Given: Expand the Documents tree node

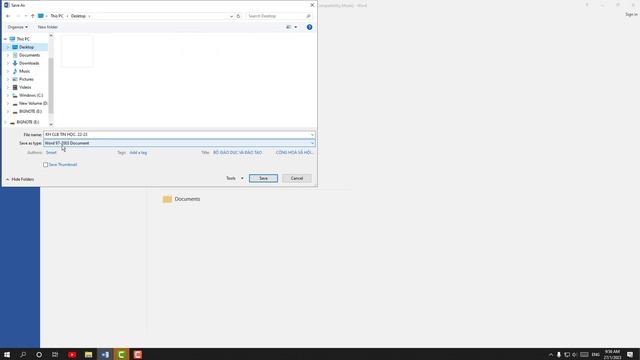Looking at the screenshot, I should click(8, 55).
